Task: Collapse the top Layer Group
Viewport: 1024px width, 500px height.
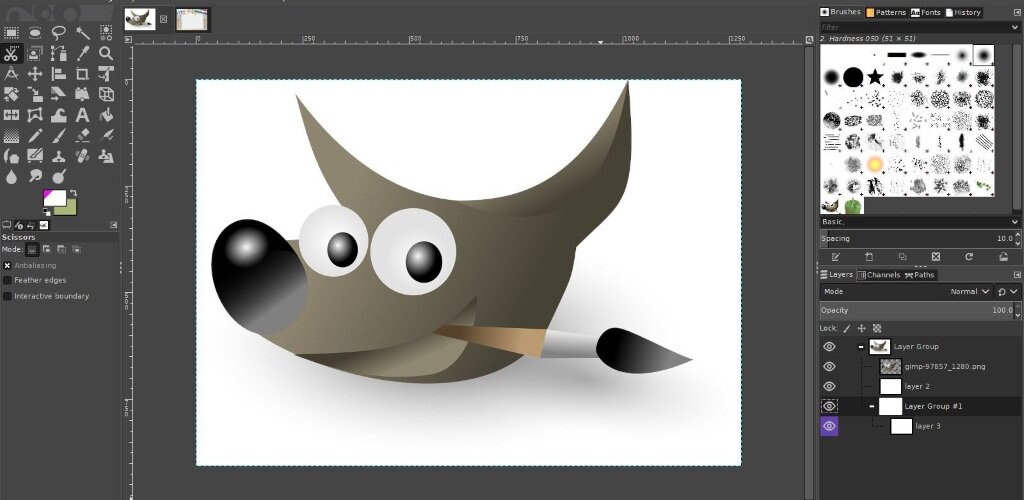Action: click(861, 347)
